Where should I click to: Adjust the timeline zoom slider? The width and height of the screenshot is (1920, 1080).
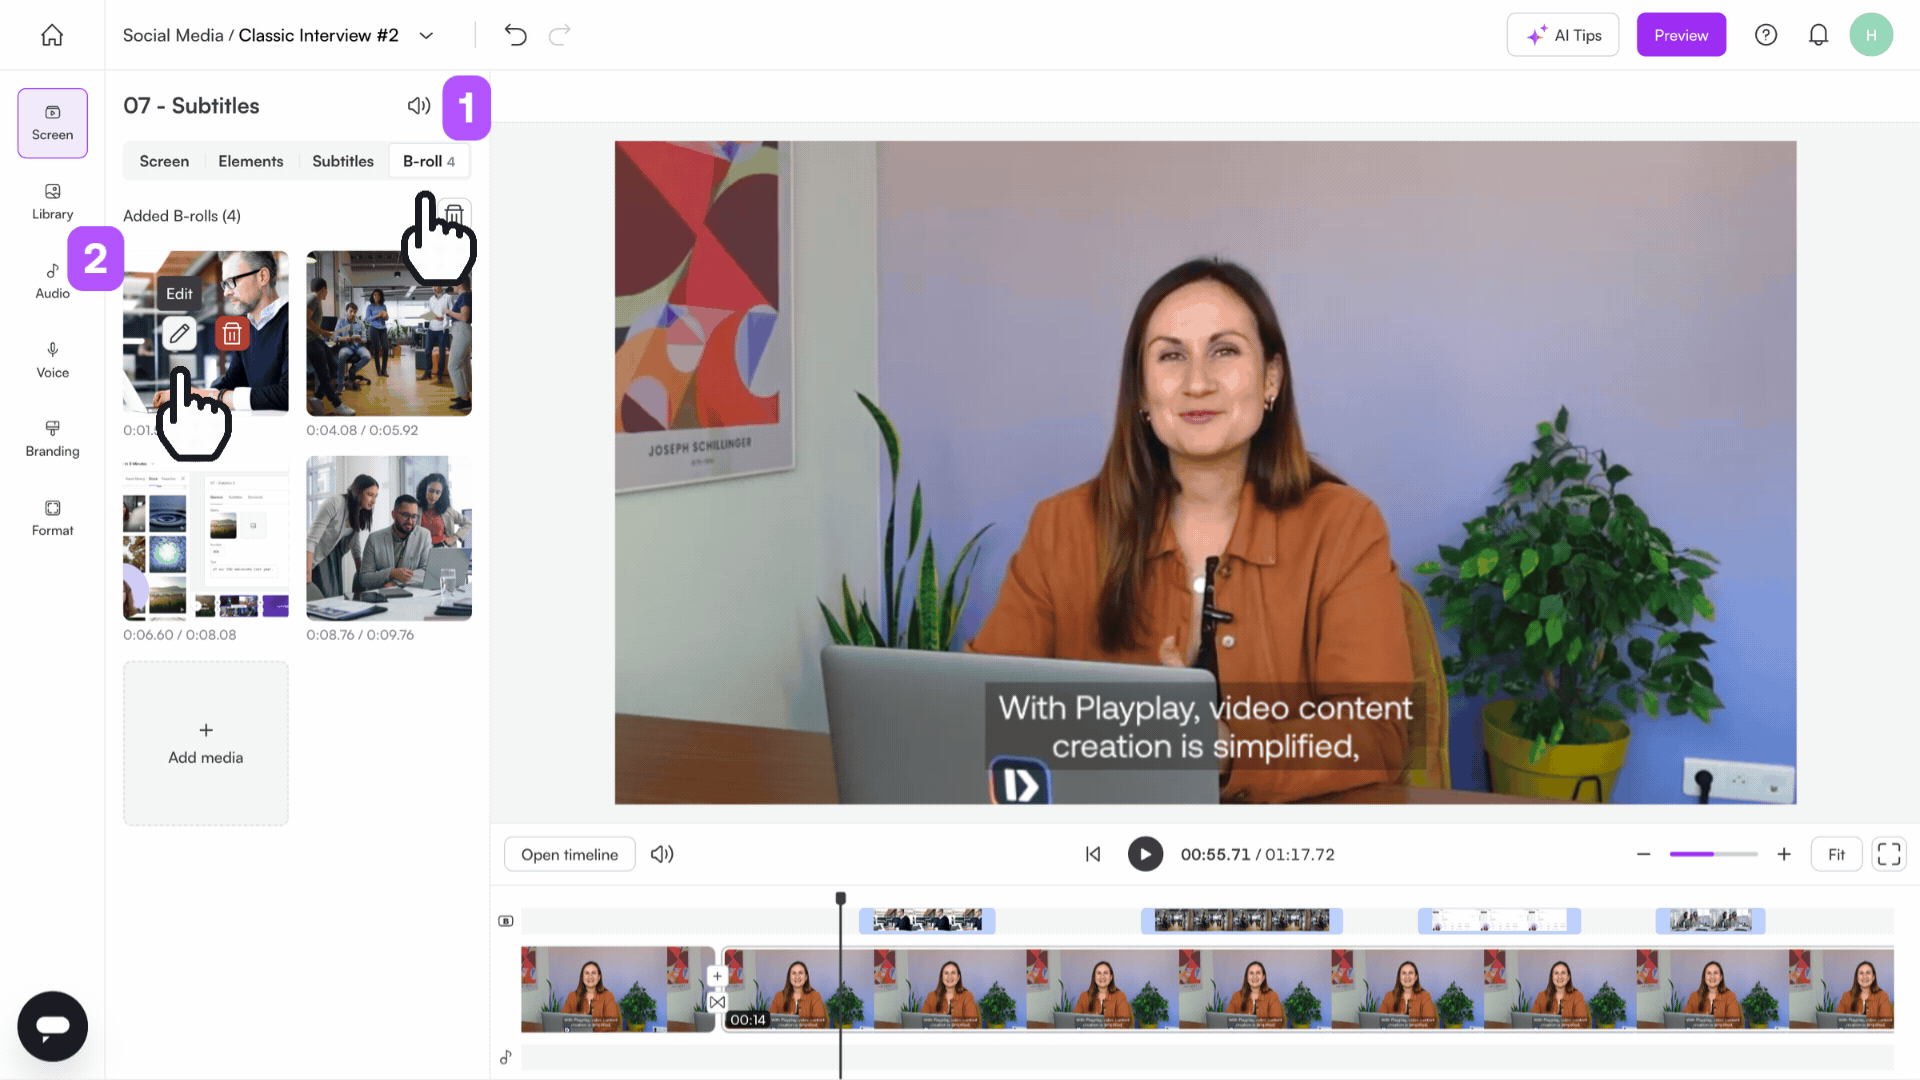(1713, 854)
